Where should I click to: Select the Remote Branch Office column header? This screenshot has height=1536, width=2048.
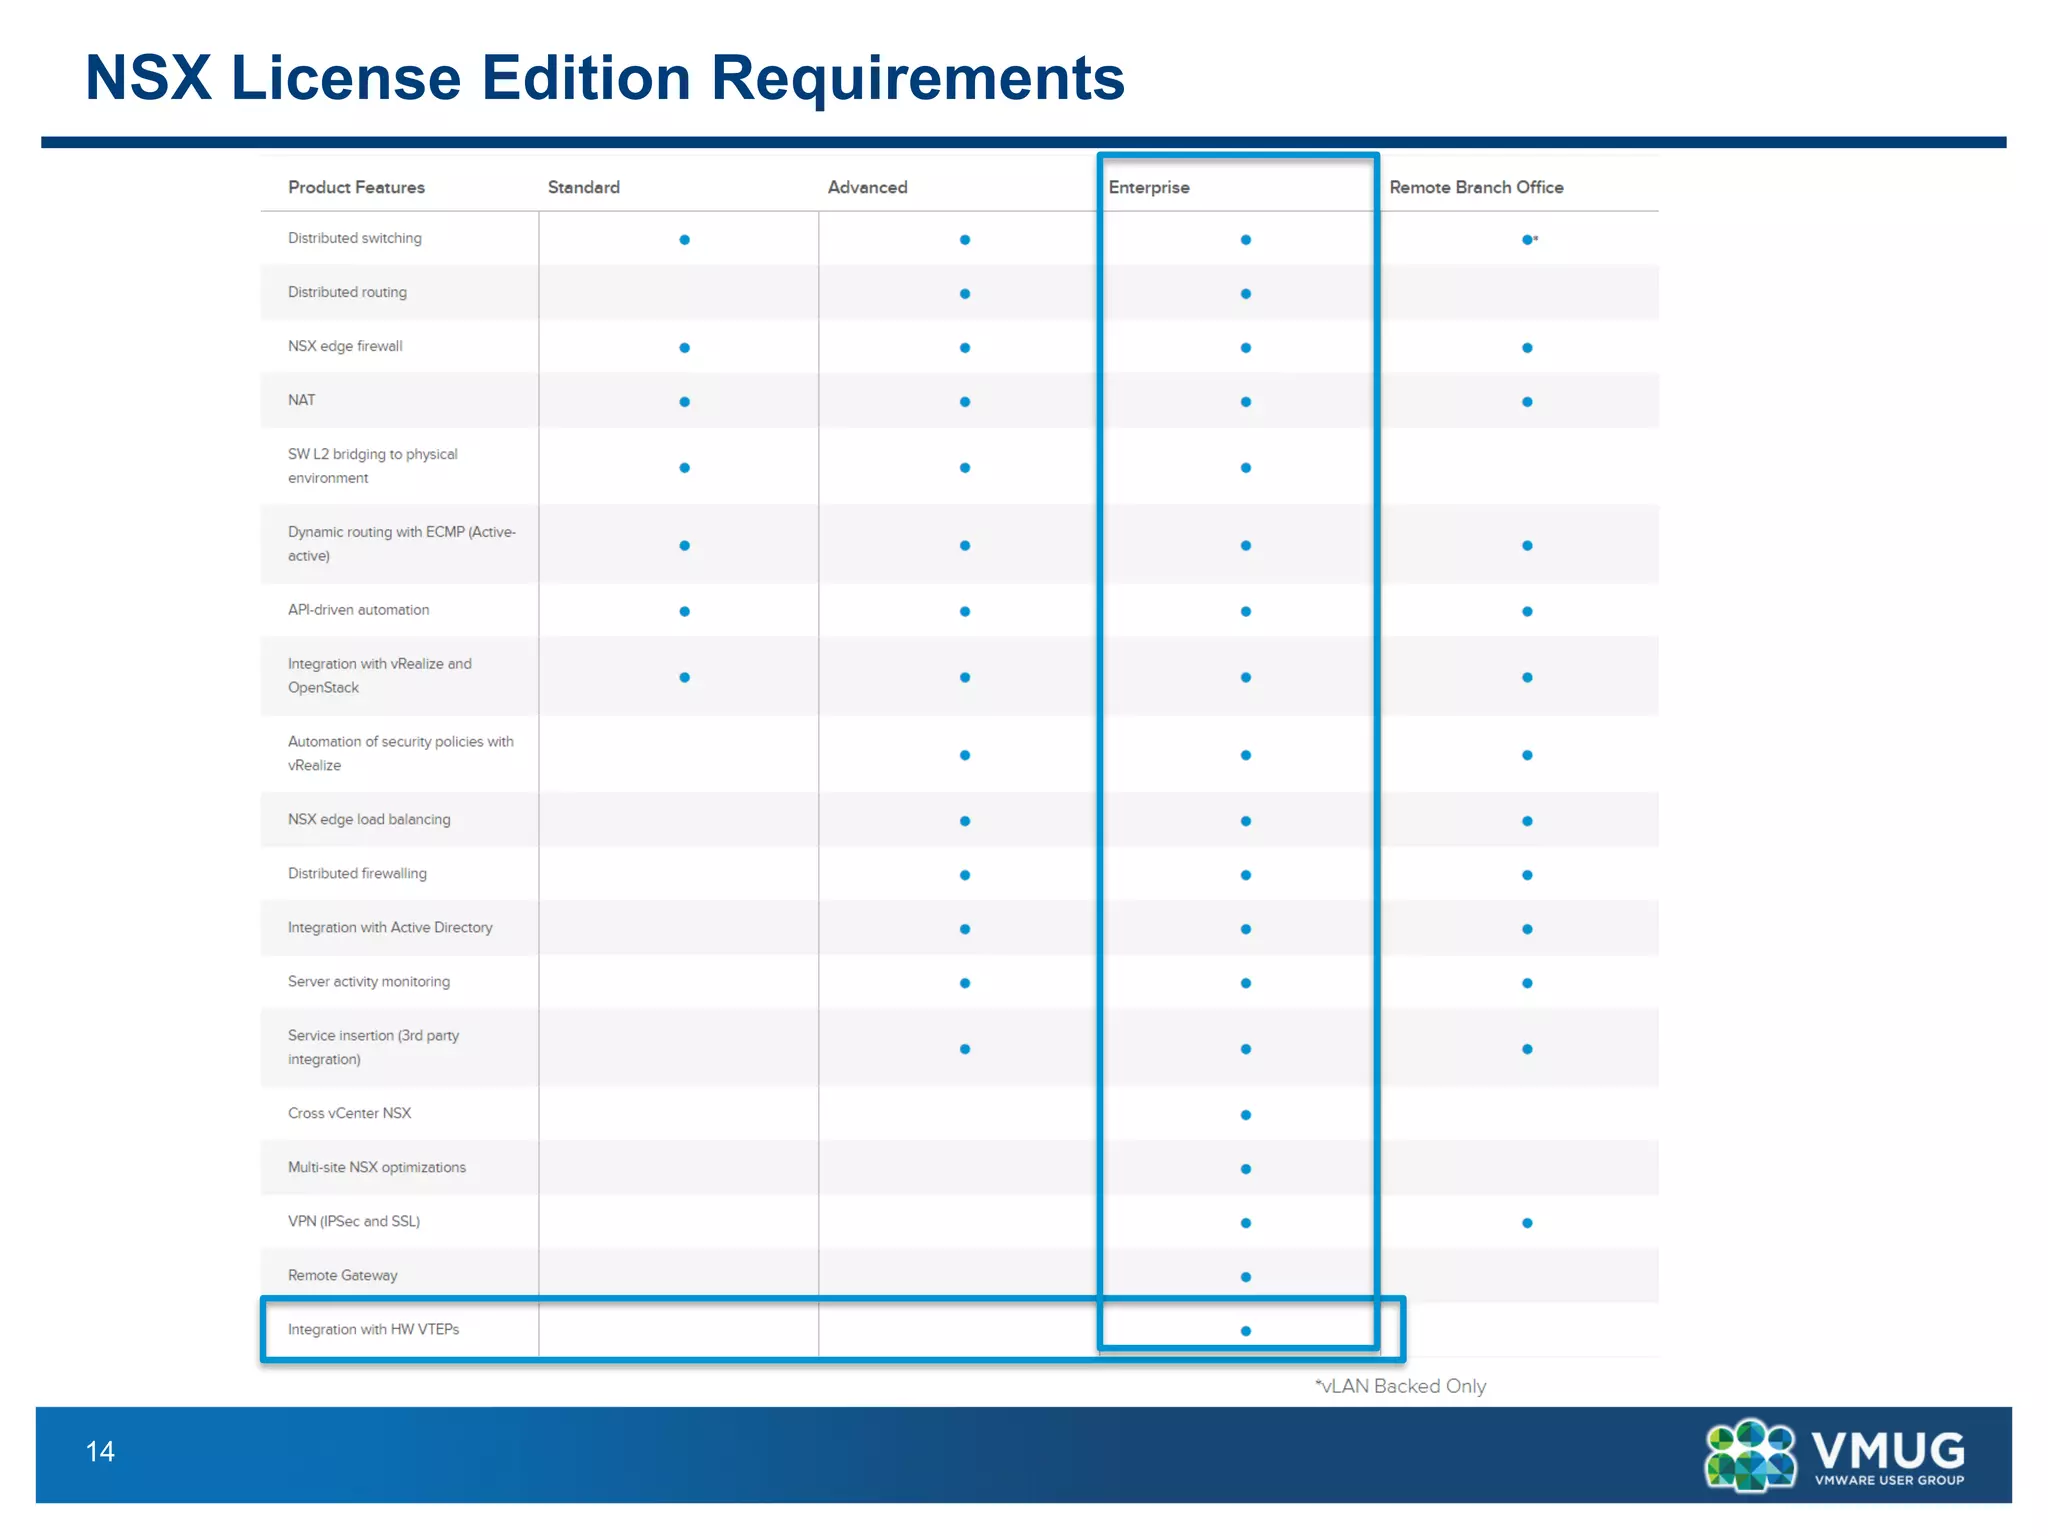1476,187
